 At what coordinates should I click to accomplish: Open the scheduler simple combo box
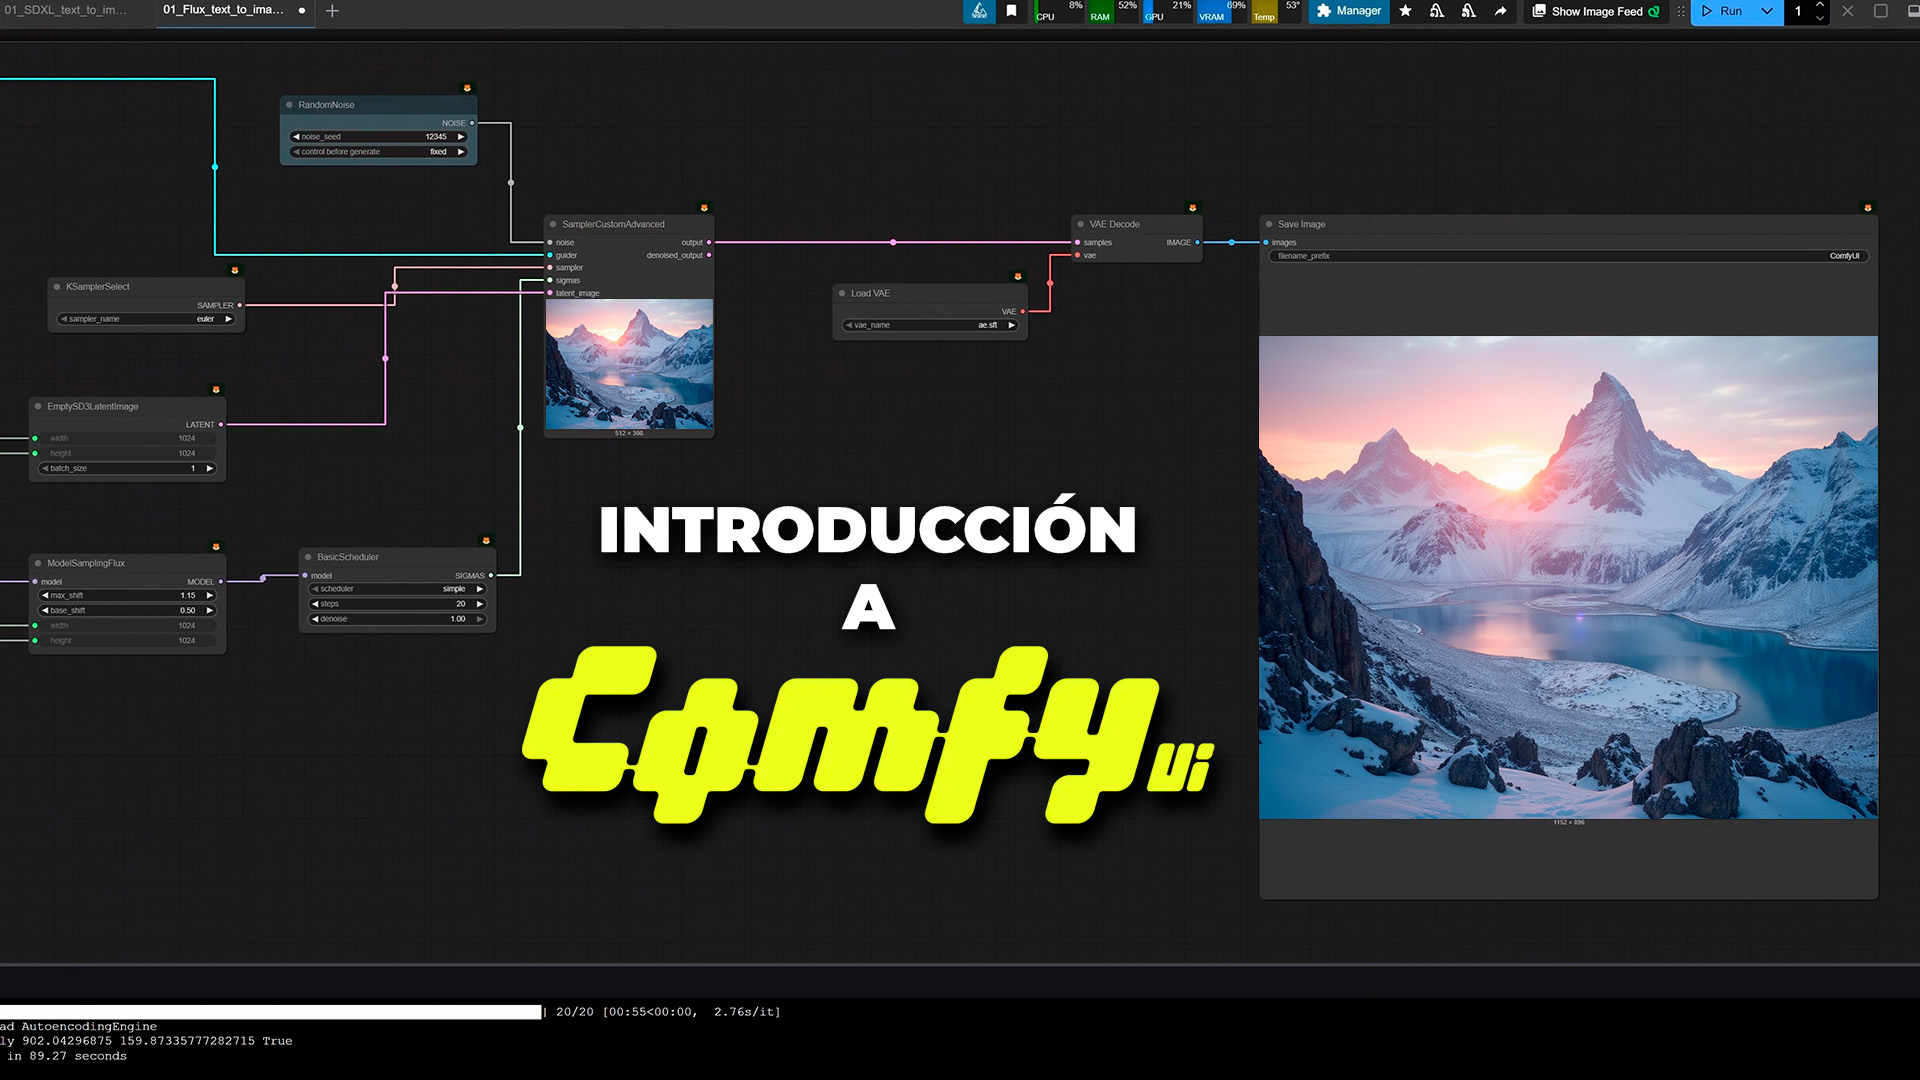click(x=397, y=589)
